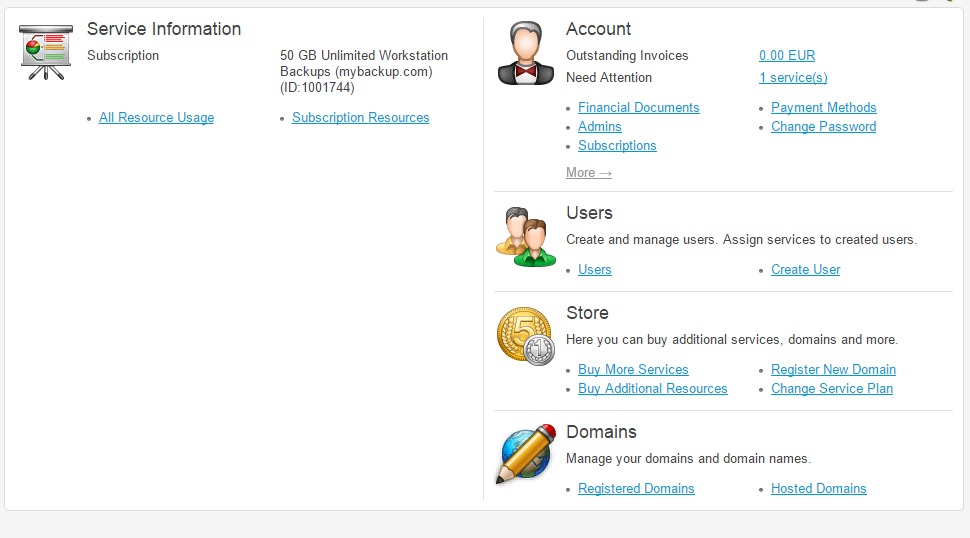
Task: View Hosted Domains
Action: [x=818, y=489]
